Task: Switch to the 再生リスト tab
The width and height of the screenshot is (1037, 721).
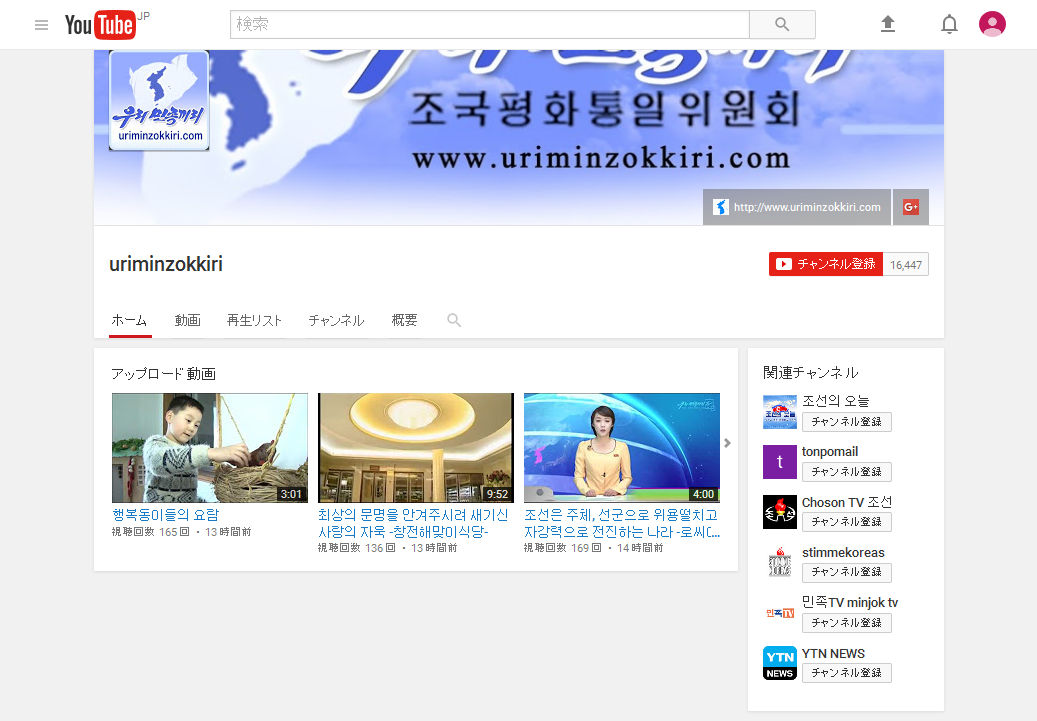Action: pos(255,321)
